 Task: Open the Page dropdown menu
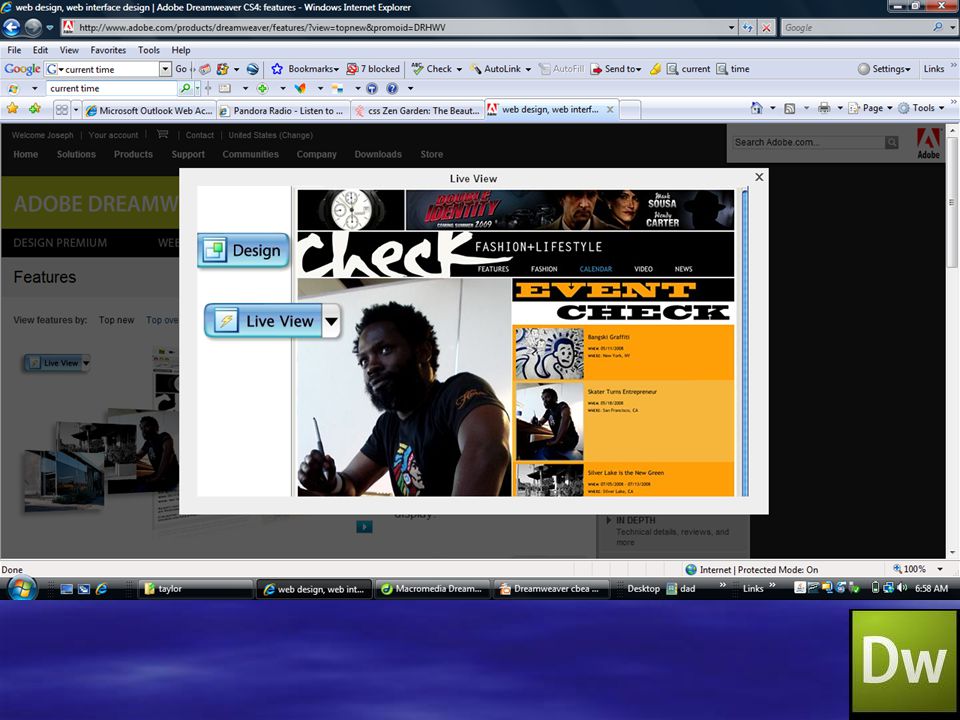pos(870,108)
